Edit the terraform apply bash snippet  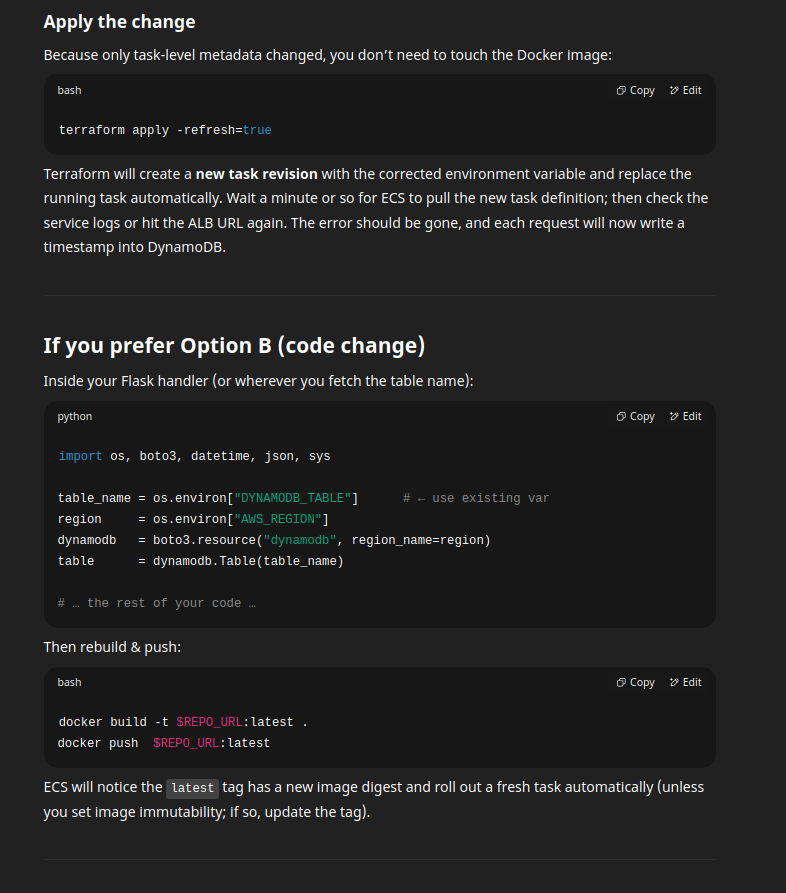pyautogui.click(x=686, y=91)
